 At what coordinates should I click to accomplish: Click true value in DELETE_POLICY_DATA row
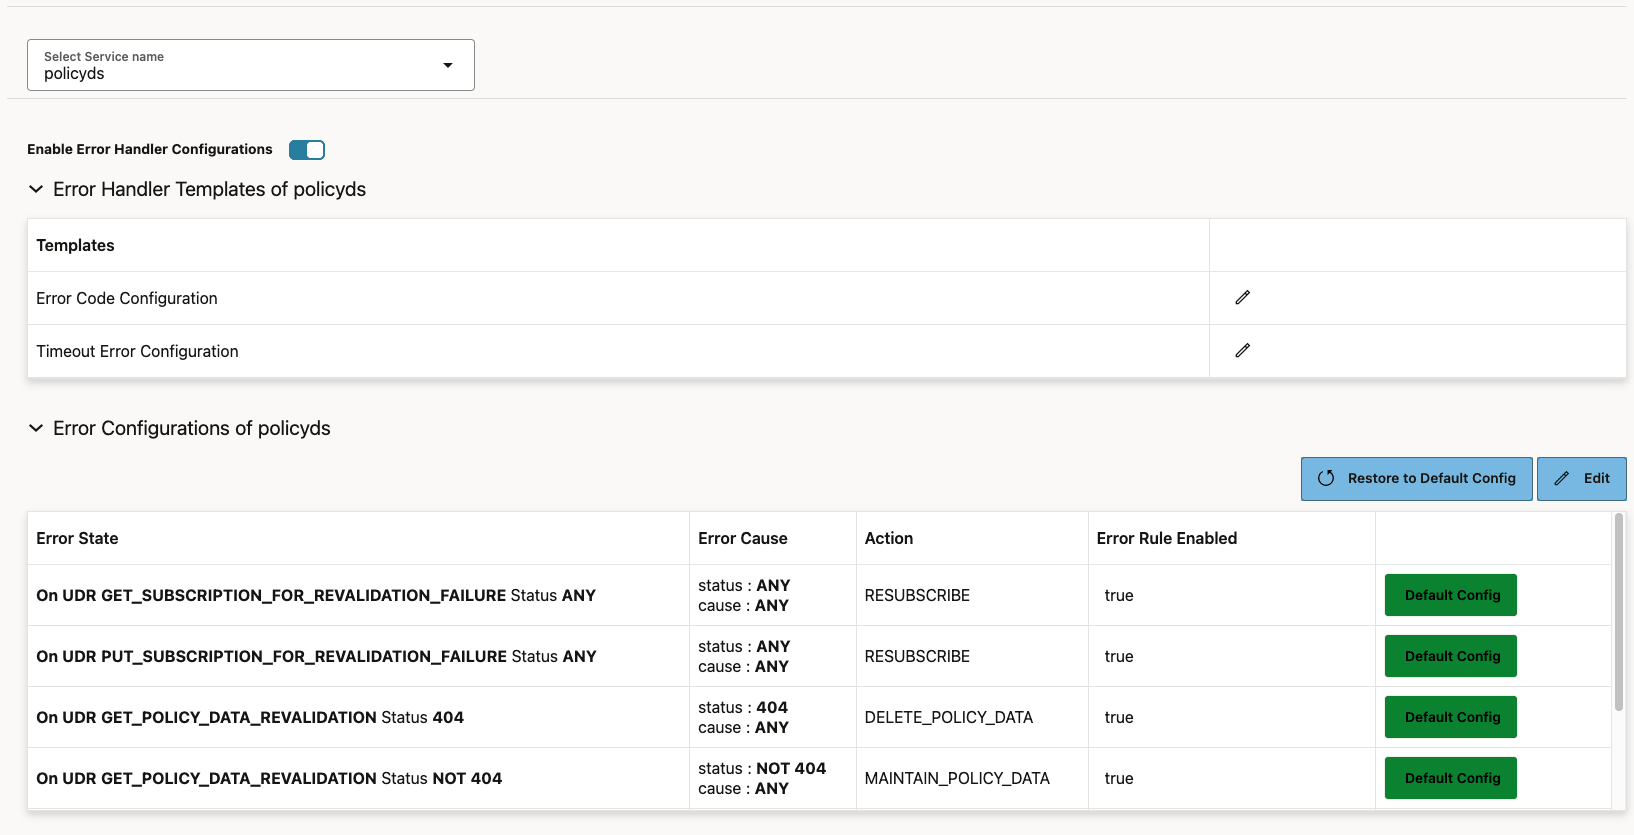pos(1119,717)
